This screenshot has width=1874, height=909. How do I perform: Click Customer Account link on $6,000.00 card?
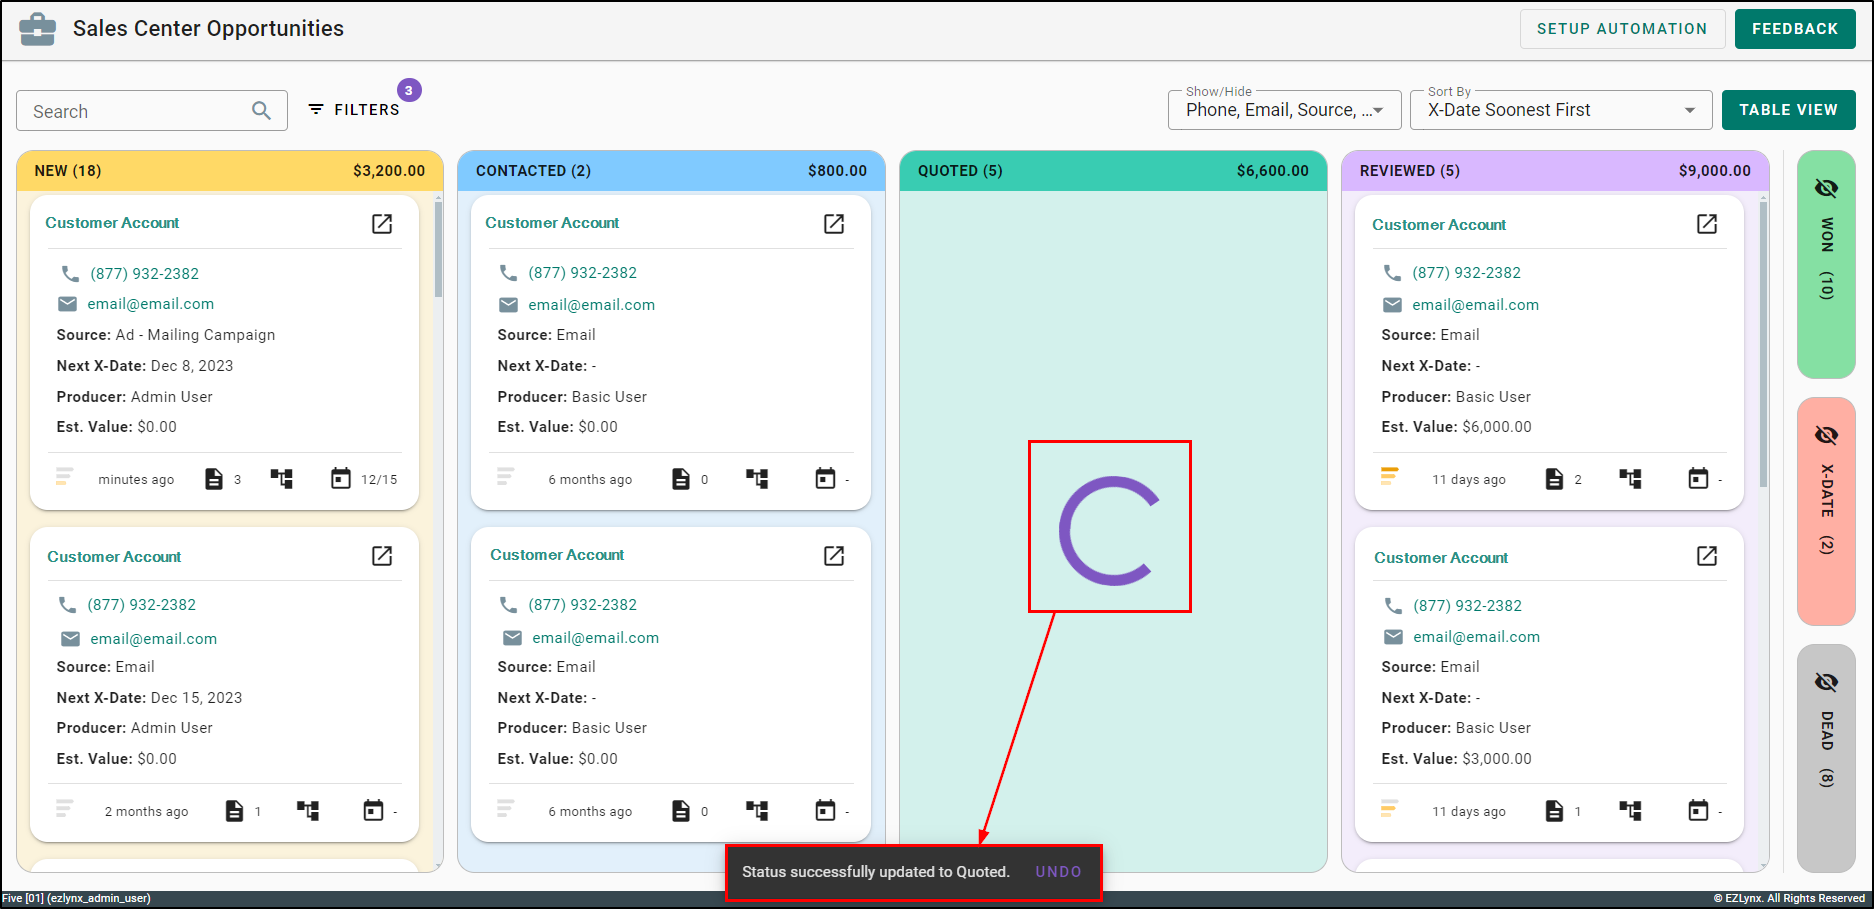(1439, 225)
